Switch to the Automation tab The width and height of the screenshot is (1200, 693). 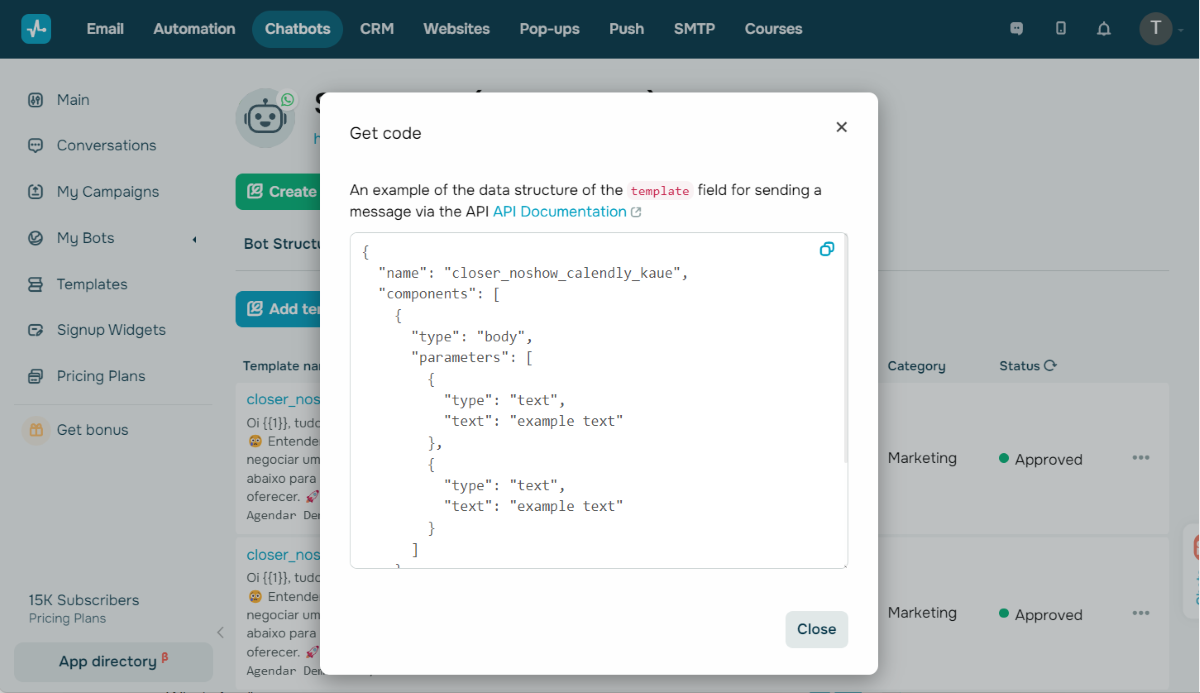point(194,29)
